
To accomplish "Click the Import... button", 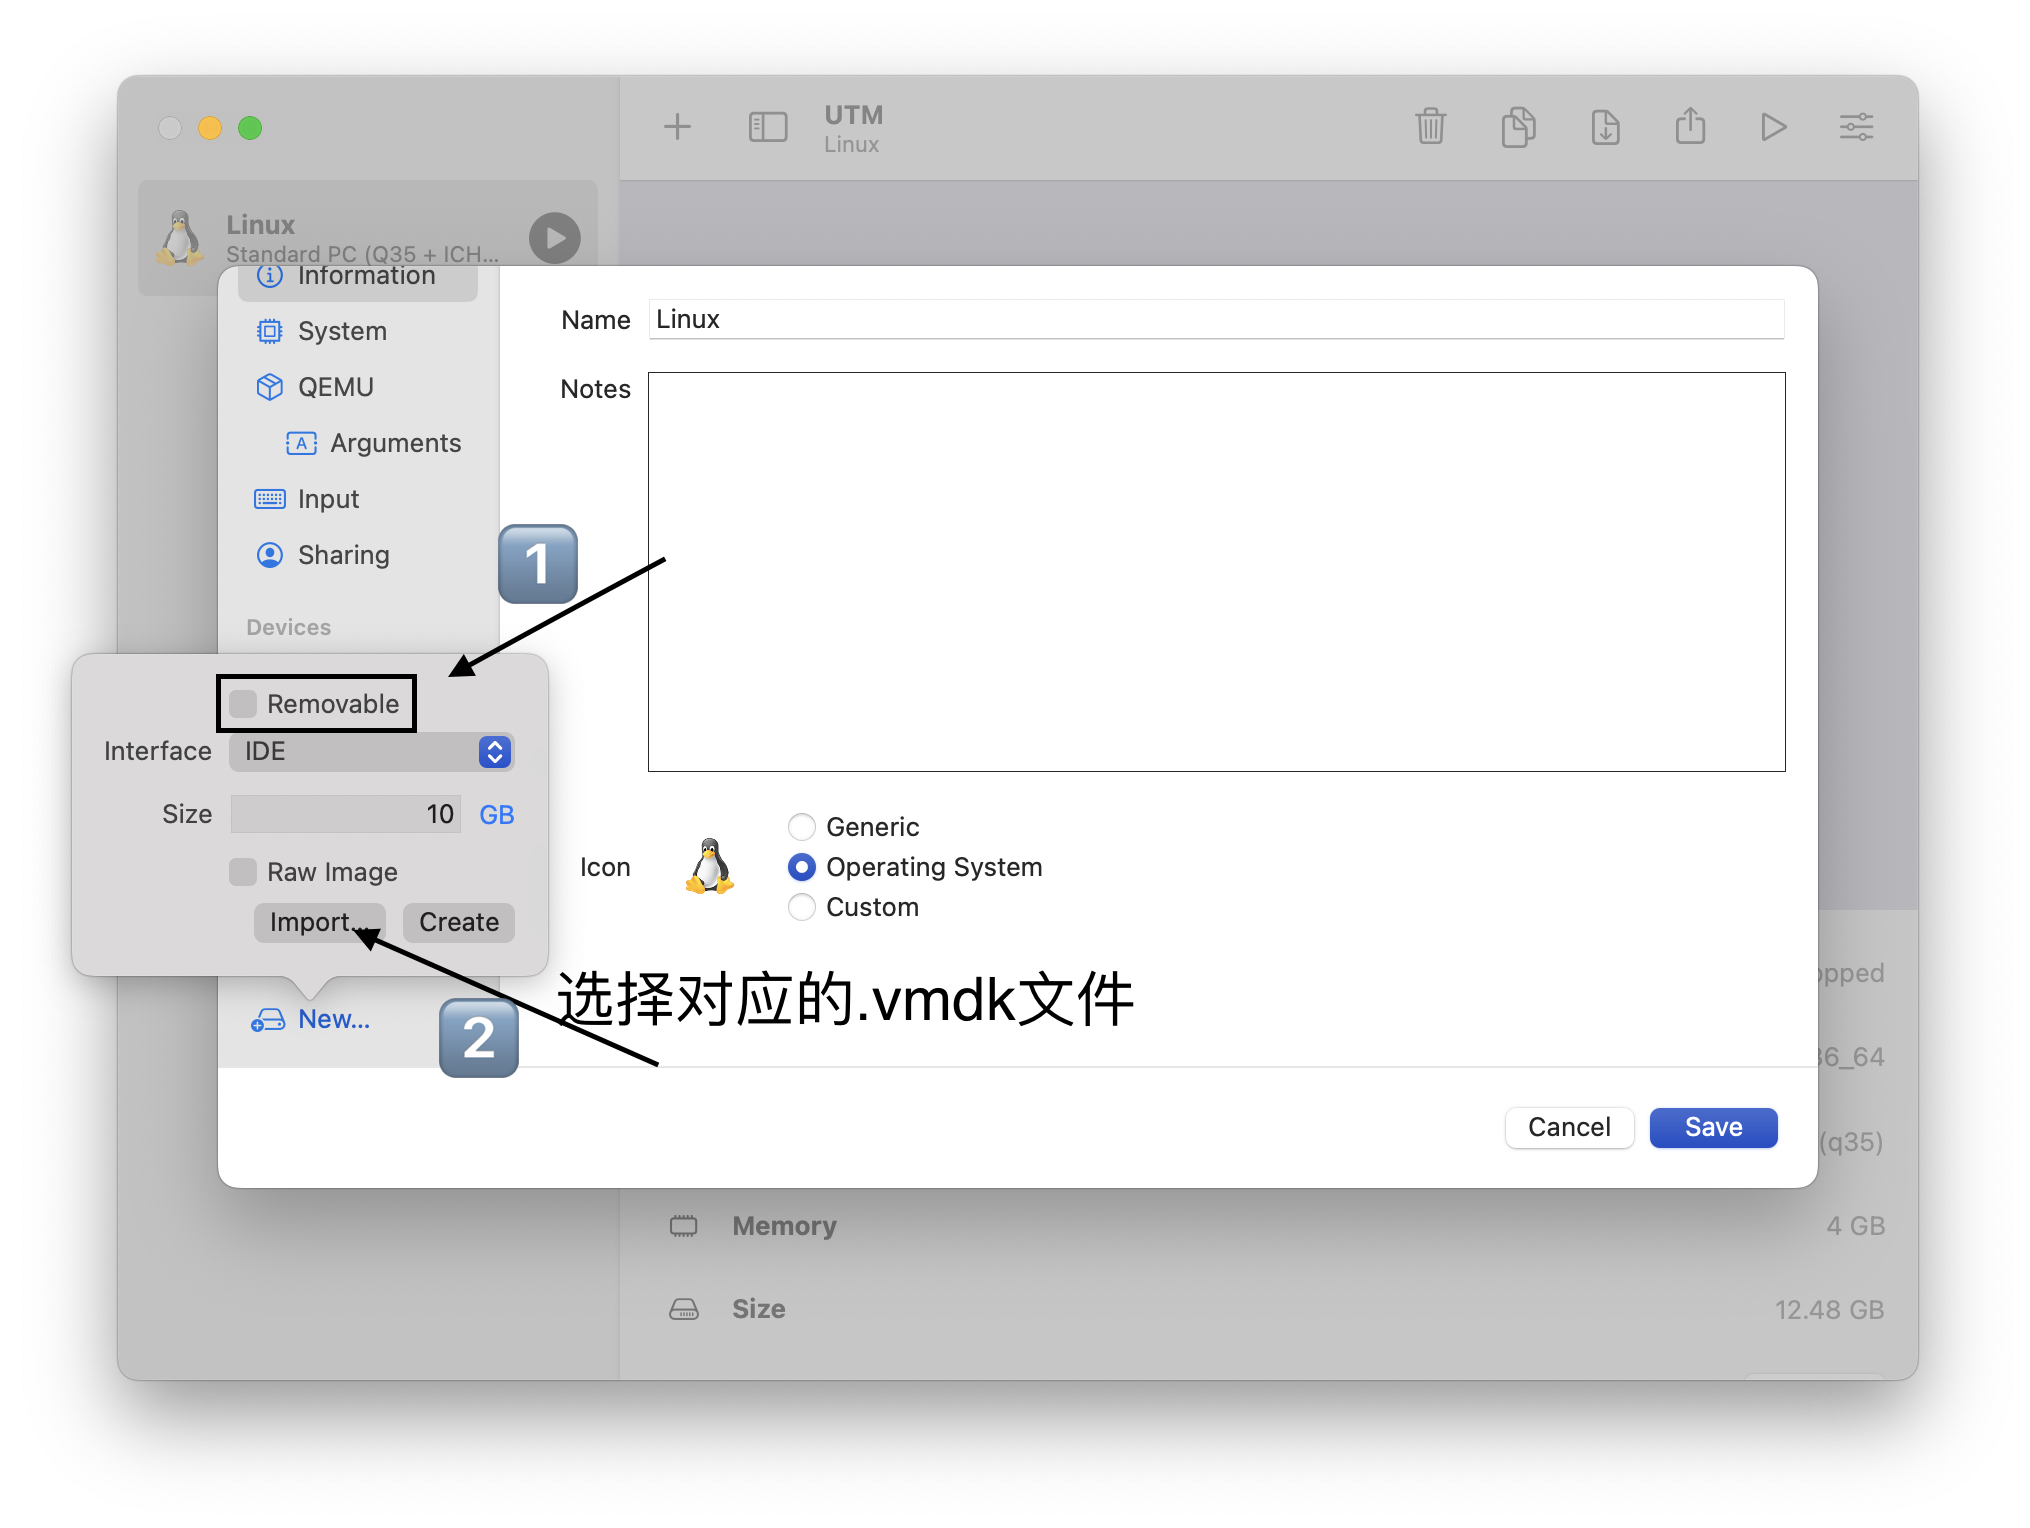I will click(x=319, y=922).
